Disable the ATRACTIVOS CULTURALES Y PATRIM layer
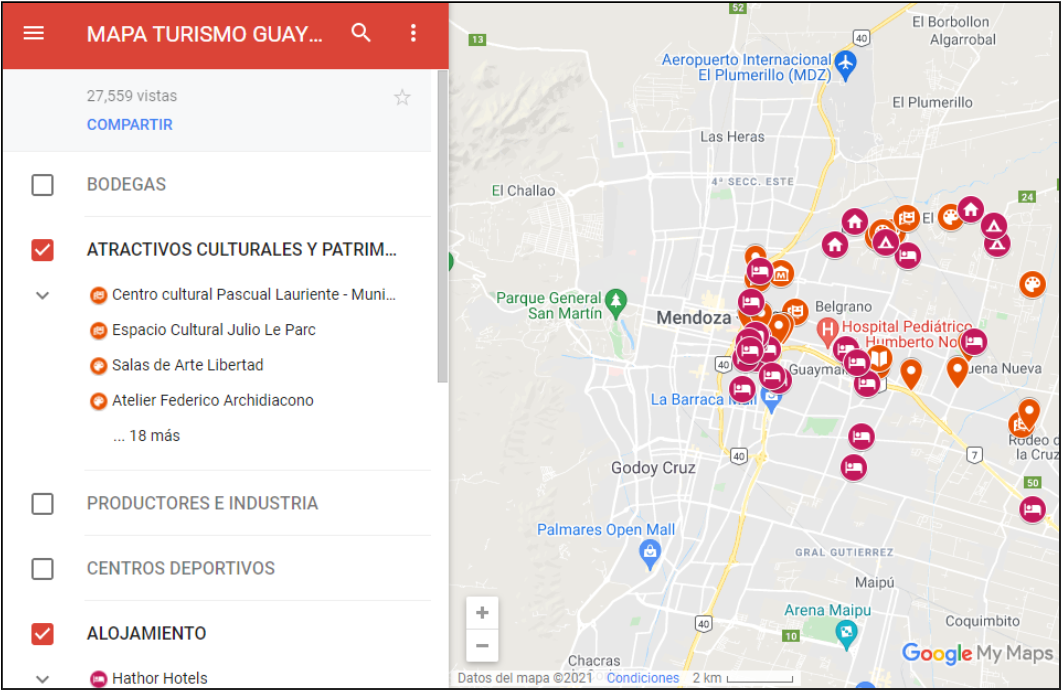Screen dimensions: 1062x690 tap(42, 250)
